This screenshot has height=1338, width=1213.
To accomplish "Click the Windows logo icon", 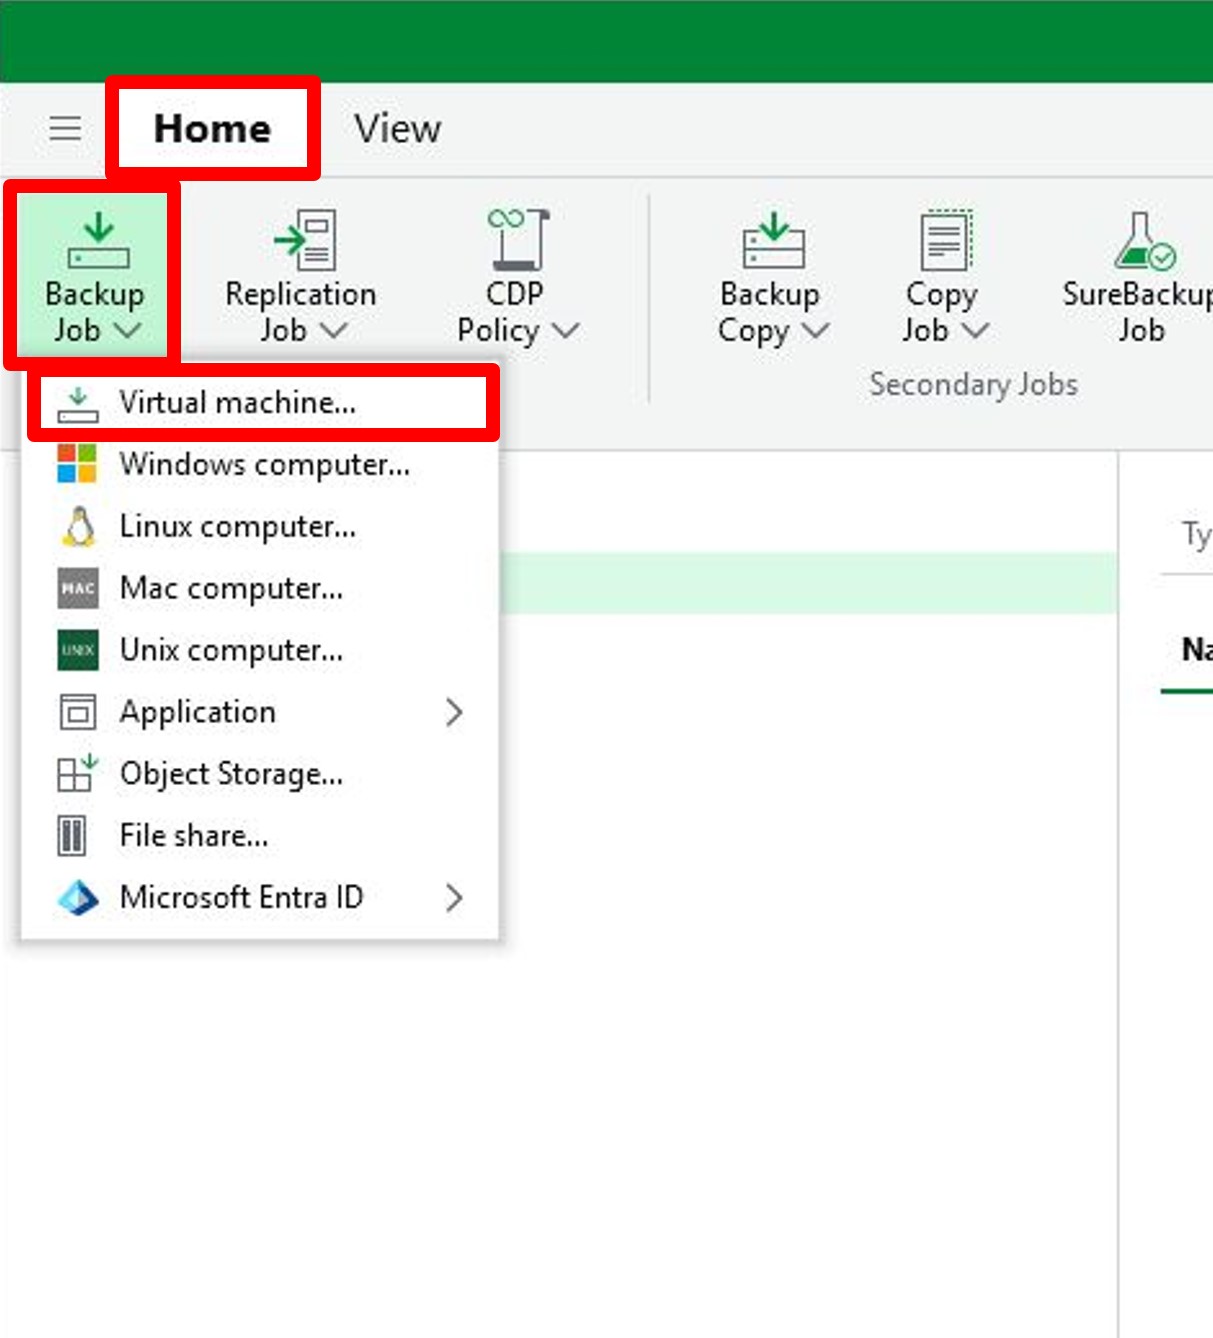I will pos(77,464).
